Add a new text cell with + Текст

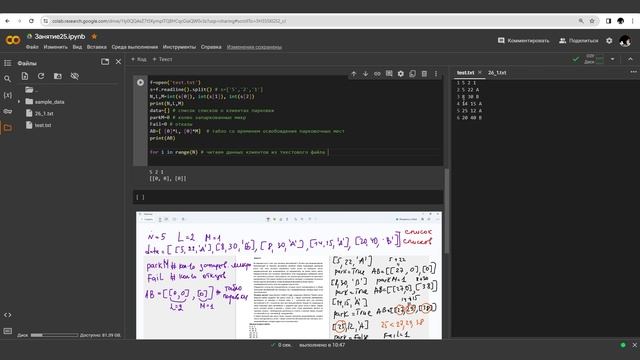(x=162, y=59)
